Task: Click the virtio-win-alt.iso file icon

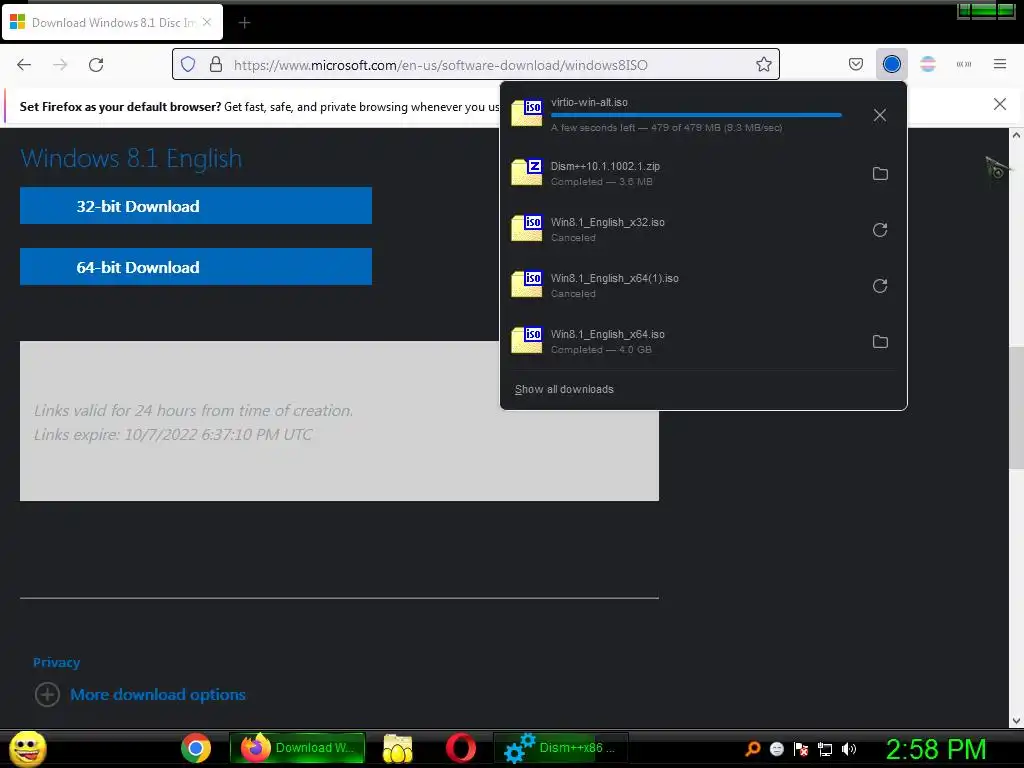Action: [x=526, y=112]
